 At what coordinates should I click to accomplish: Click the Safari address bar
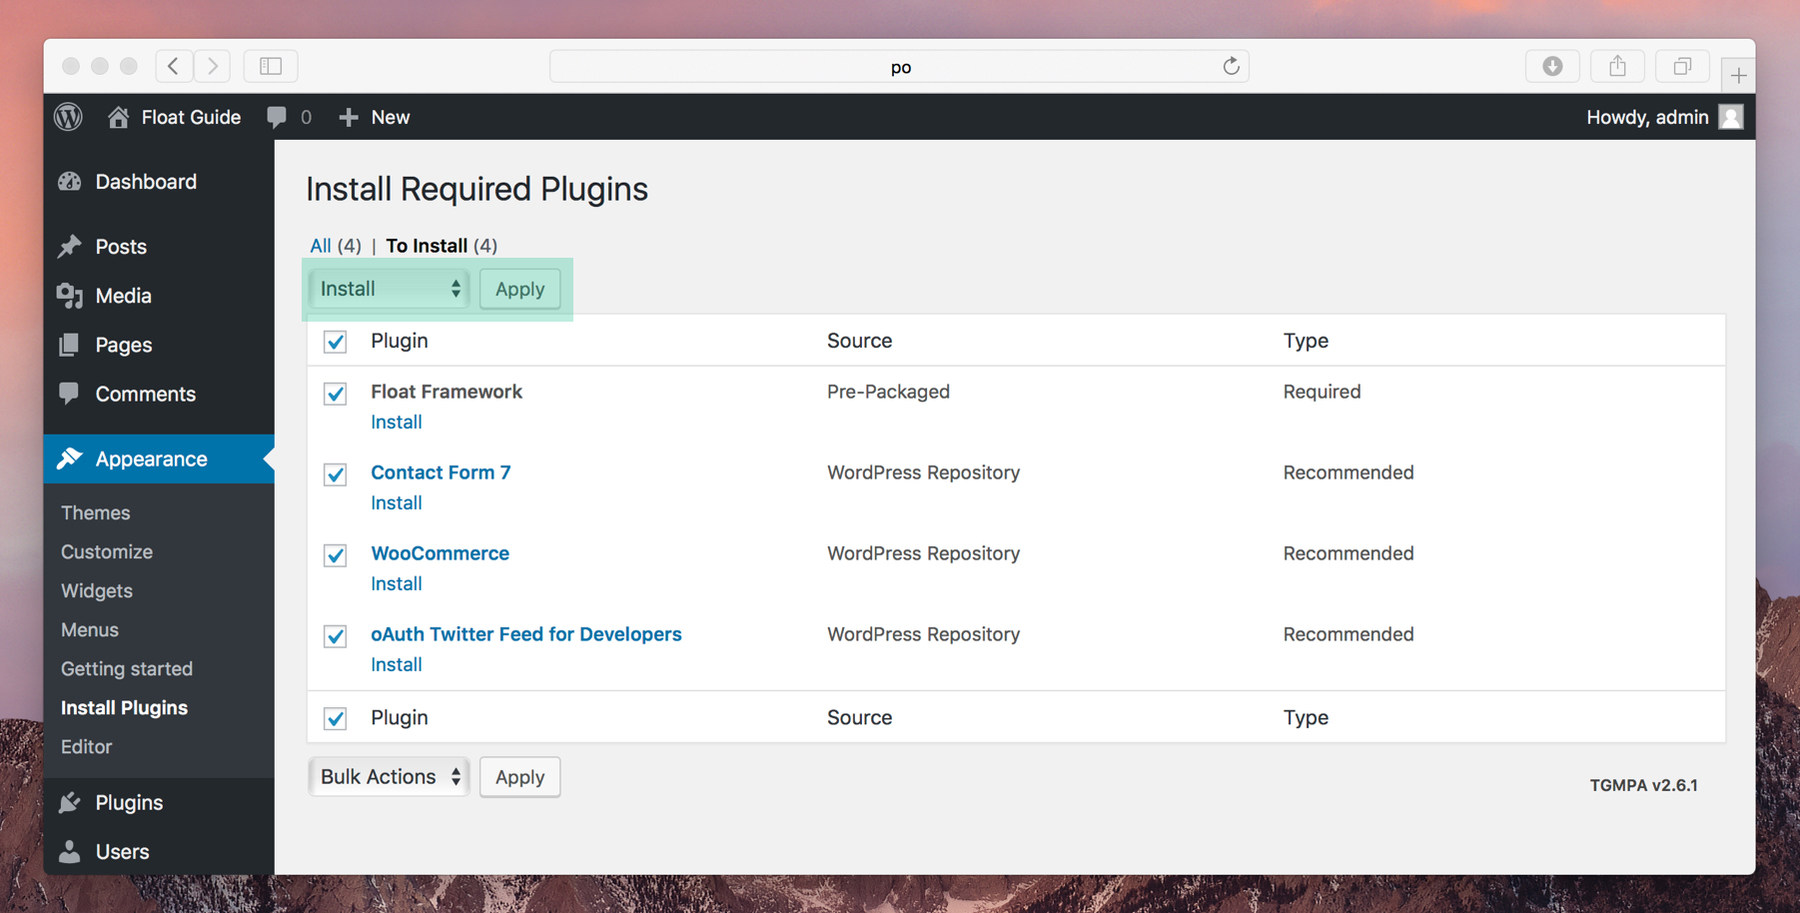coord(899,66)
